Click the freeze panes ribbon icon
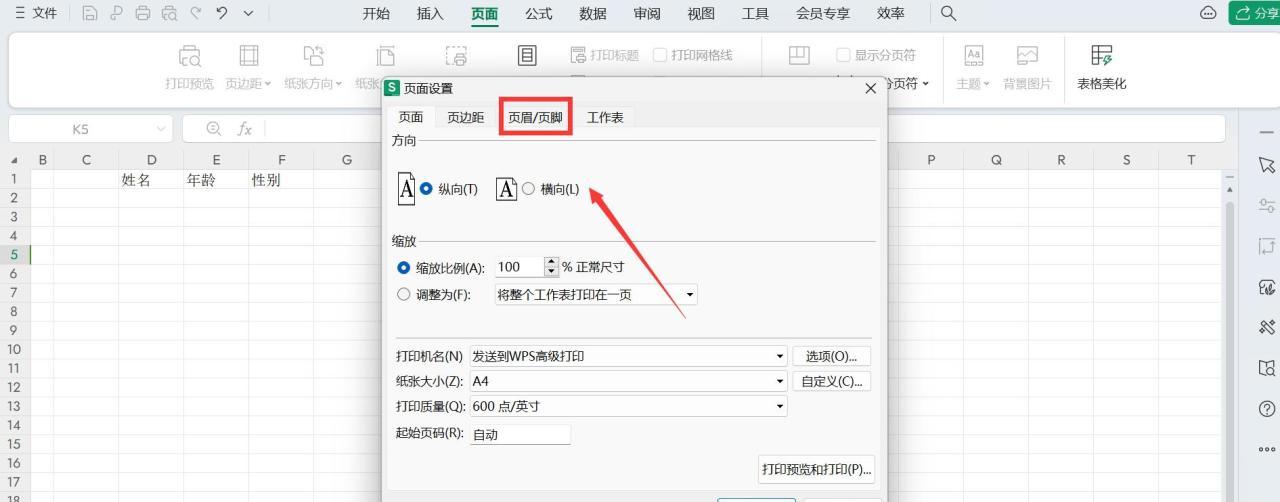Viewport: 1280px width, 502px height. pyautogui.click(x=799, y=56)
